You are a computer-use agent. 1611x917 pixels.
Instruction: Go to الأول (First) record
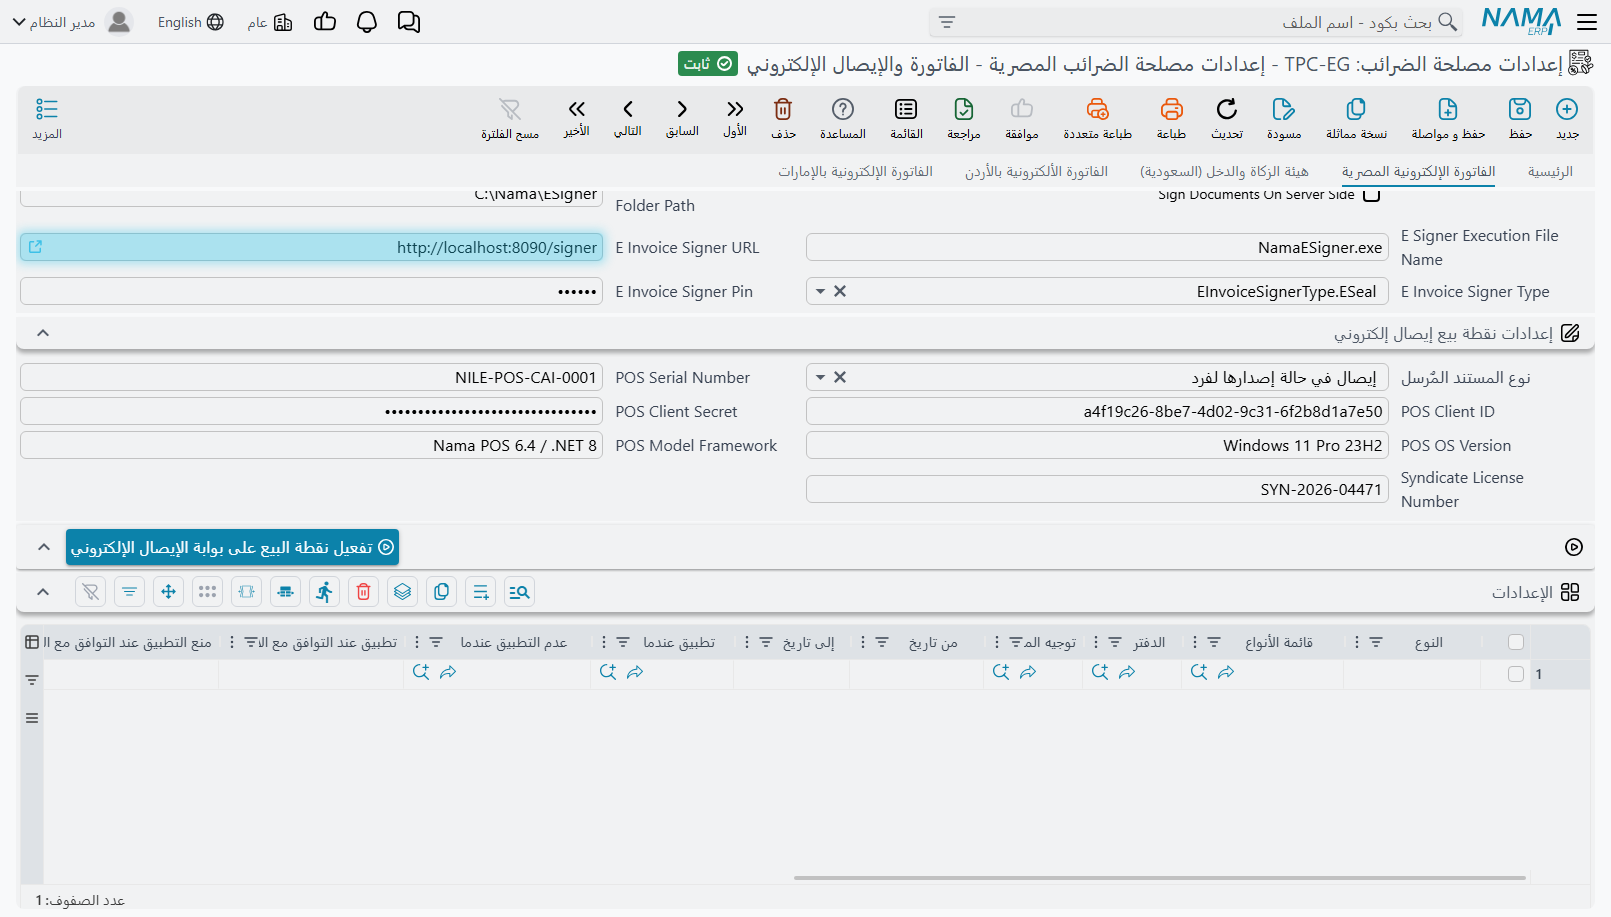pyautogui.click(x=735, y=109)
